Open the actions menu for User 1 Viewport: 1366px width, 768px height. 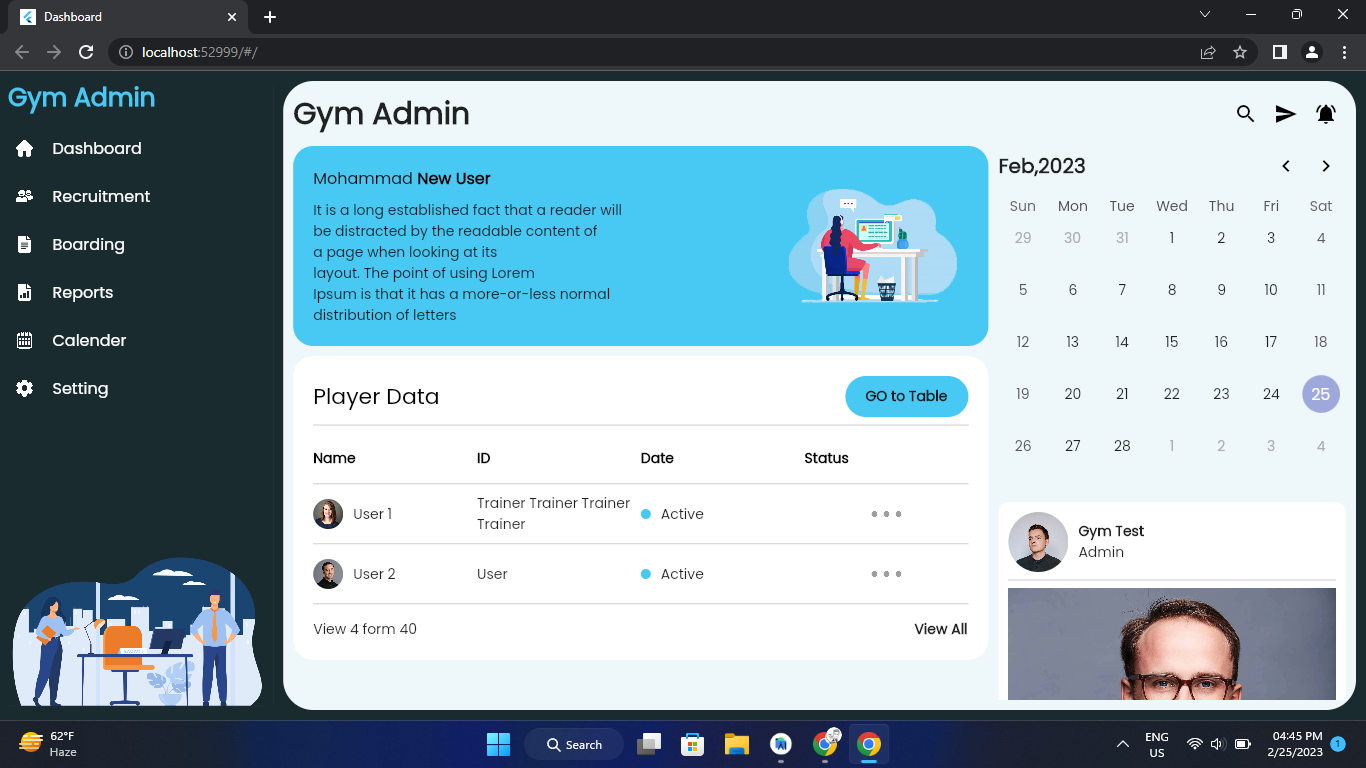(886, 514)
